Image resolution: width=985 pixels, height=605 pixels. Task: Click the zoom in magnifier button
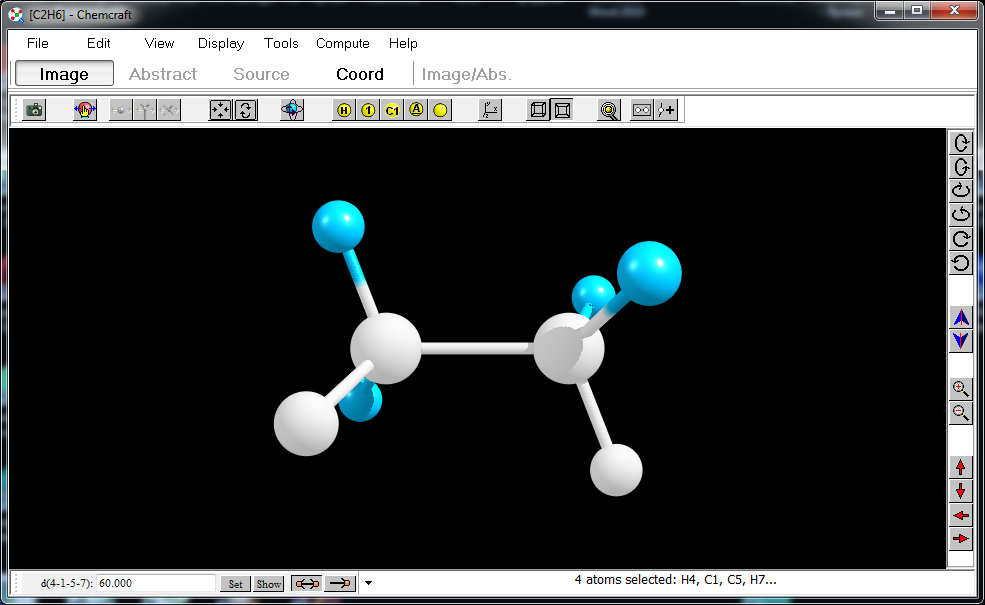961,389
